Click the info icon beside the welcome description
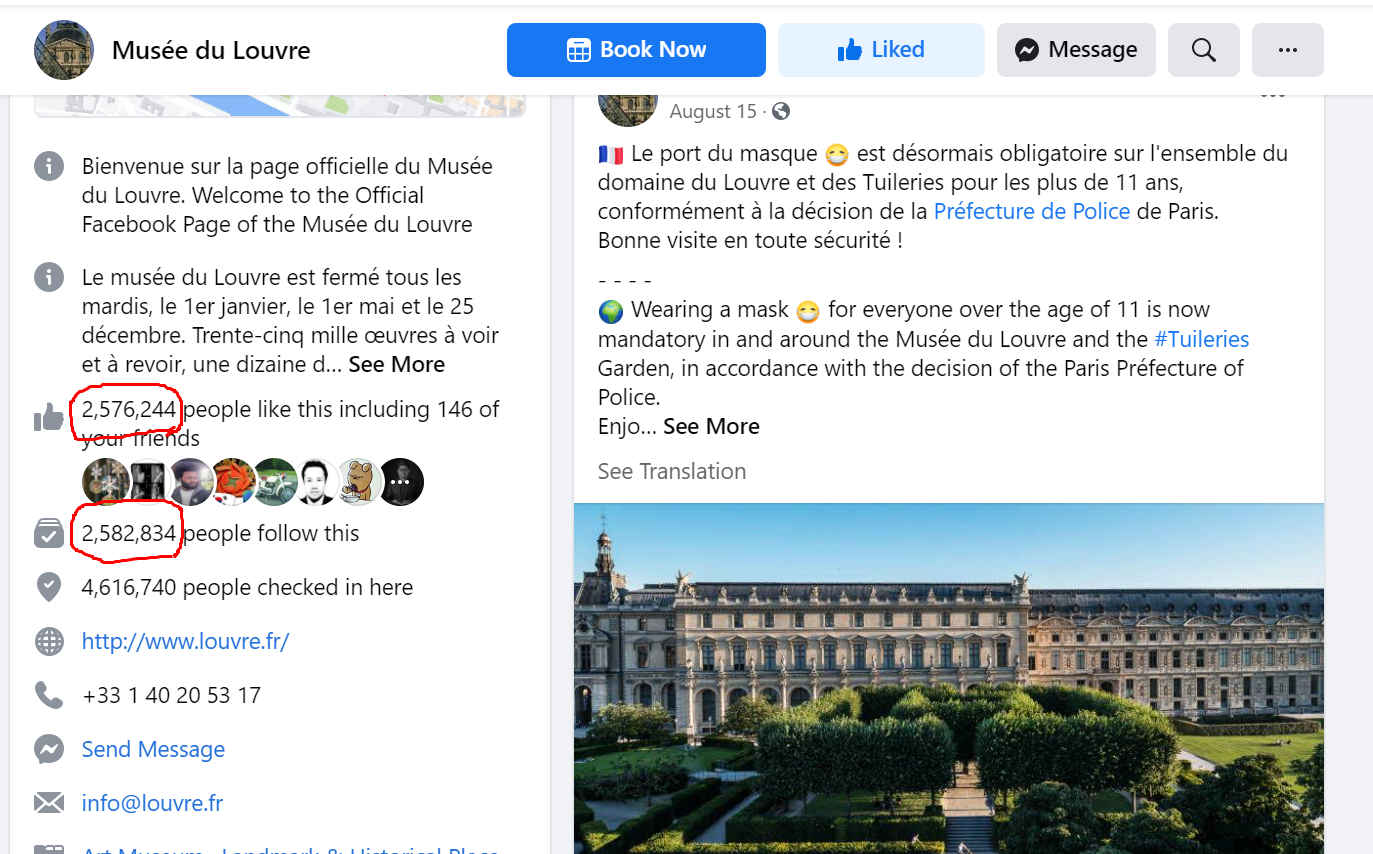 point(49,166)
